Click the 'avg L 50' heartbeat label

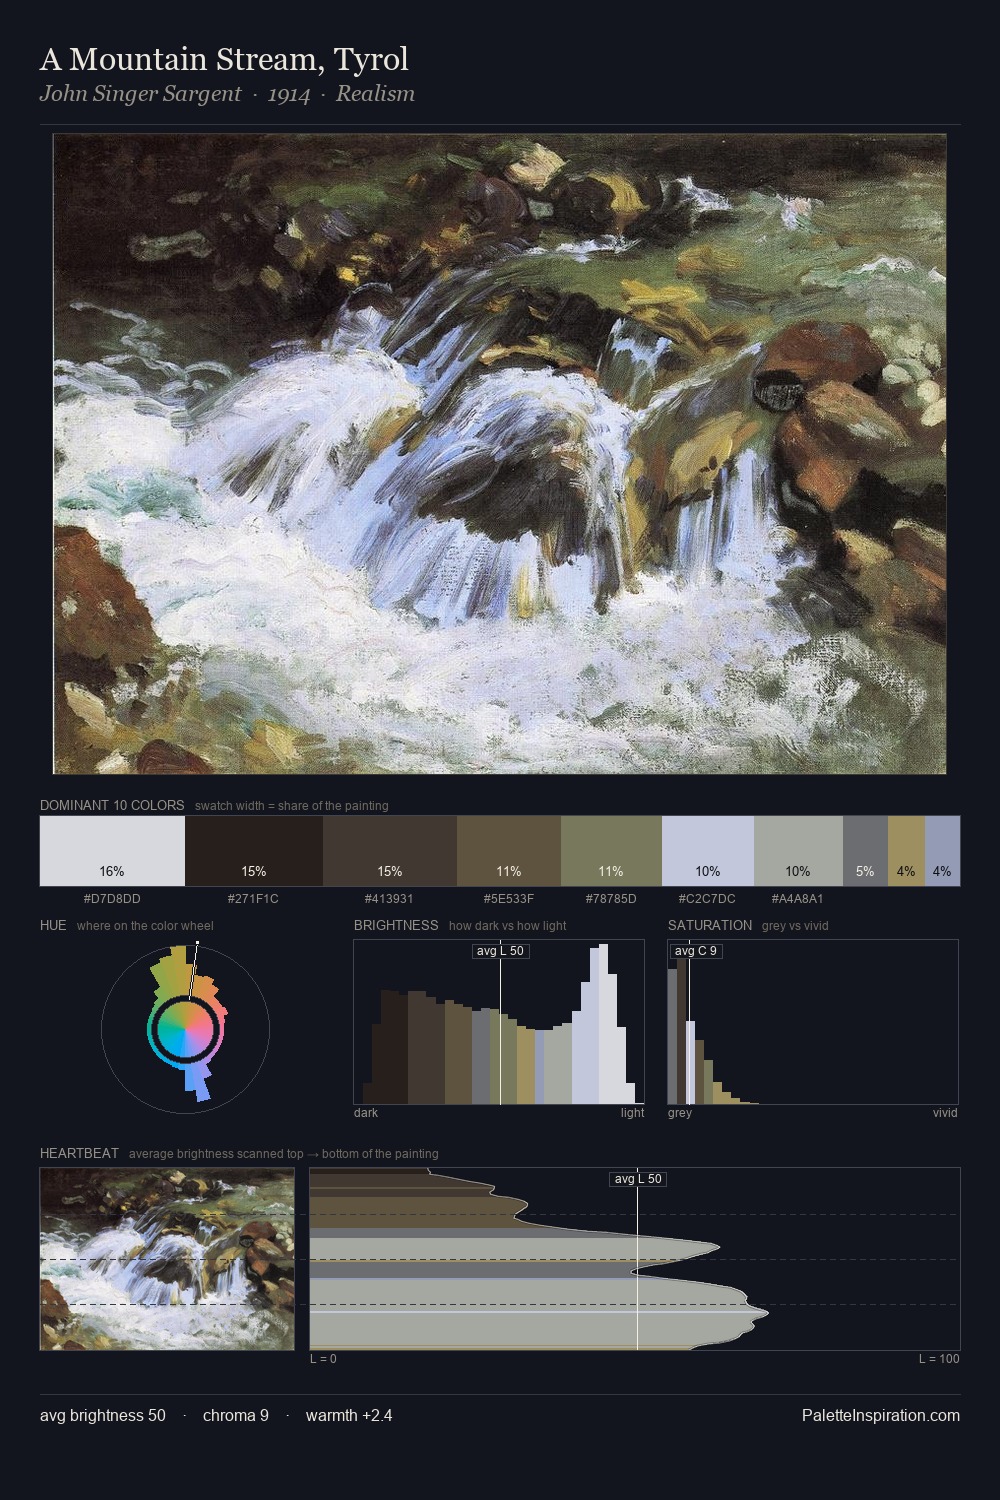(x=638, y=1179)
